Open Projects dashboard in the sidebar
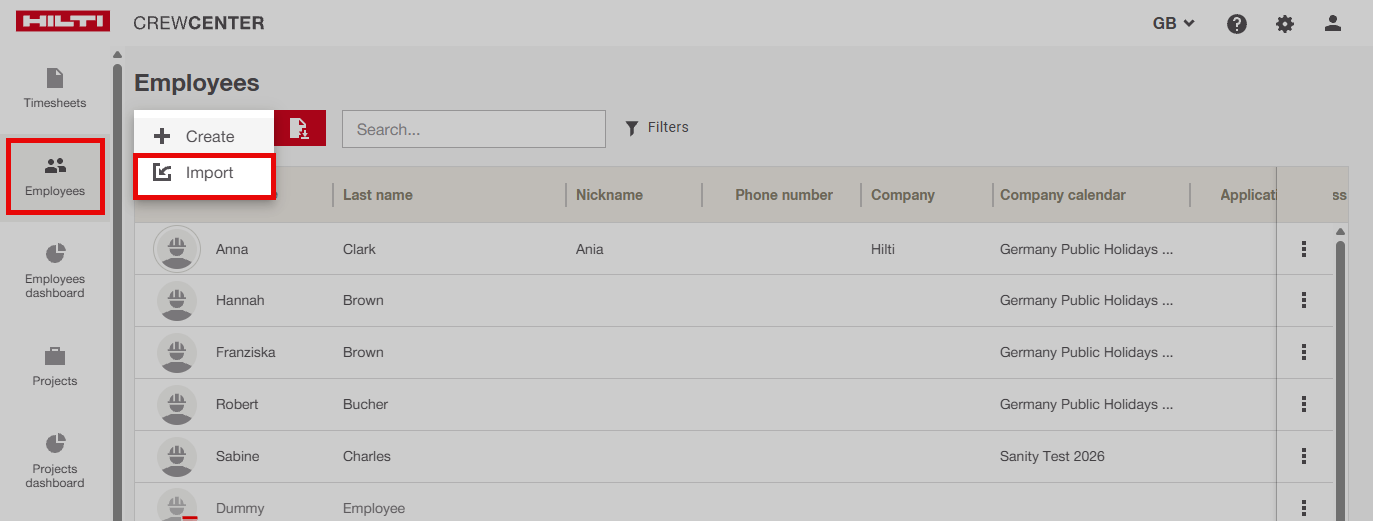Viewport: 1373px width, 521px height. pos(55,460)
